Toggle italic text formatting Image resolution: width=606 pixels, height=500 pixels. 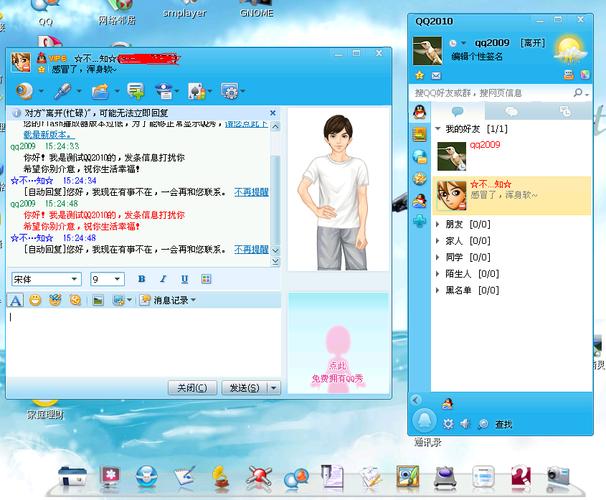tap(163, 279)
